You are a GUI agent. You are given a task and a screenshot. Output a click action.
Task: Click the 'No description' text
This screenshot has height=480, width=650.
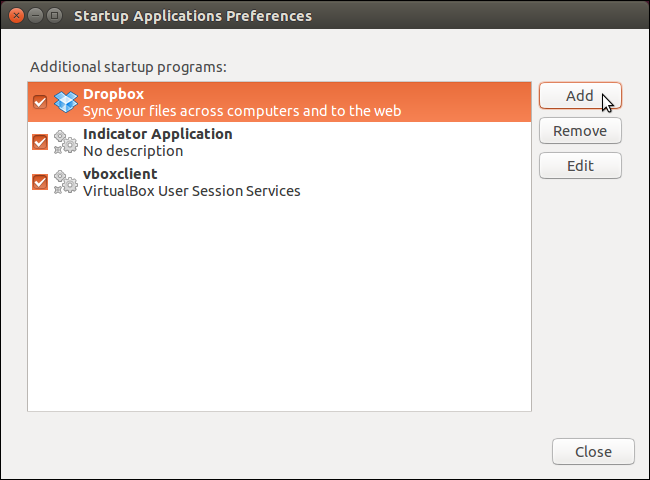(x=133, y=151)
